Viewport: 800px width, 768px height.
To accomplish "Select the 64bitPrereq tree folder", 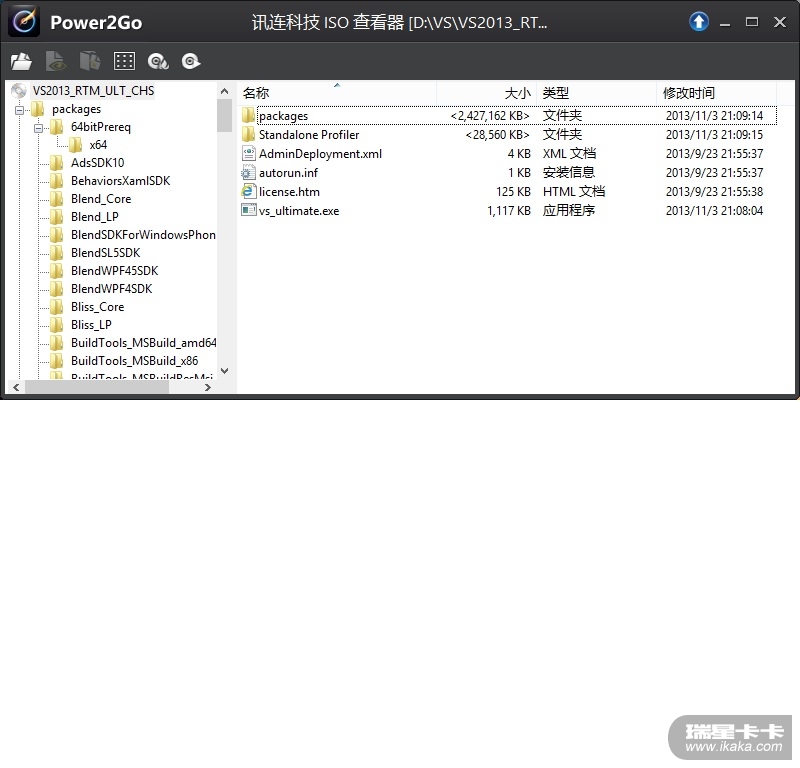I will point(101,127).
